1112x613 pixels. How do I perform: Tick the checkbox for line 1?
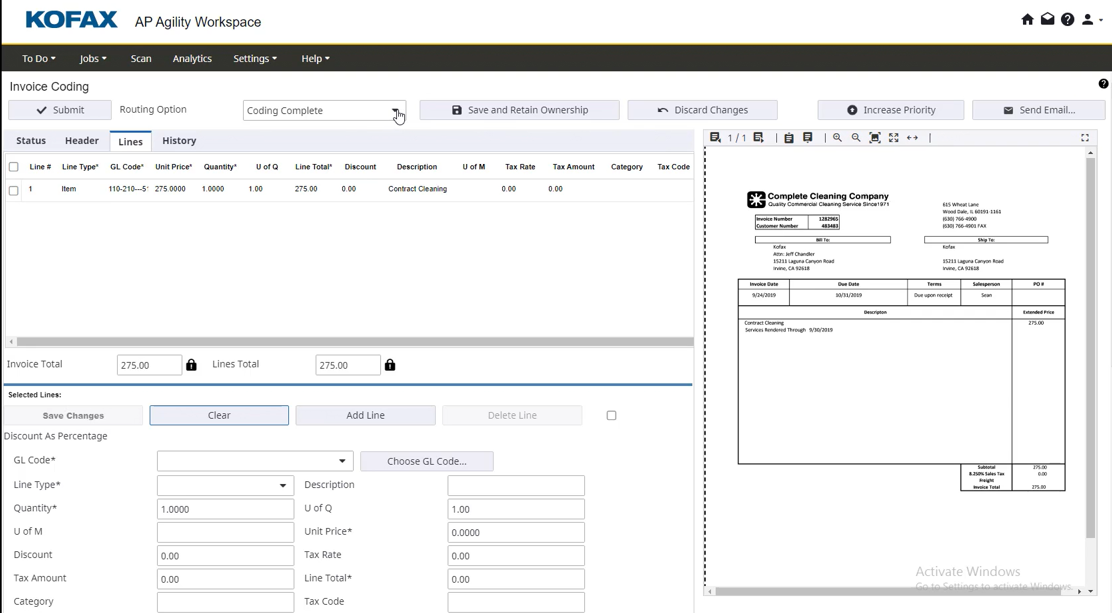click(x=14, y=190)
